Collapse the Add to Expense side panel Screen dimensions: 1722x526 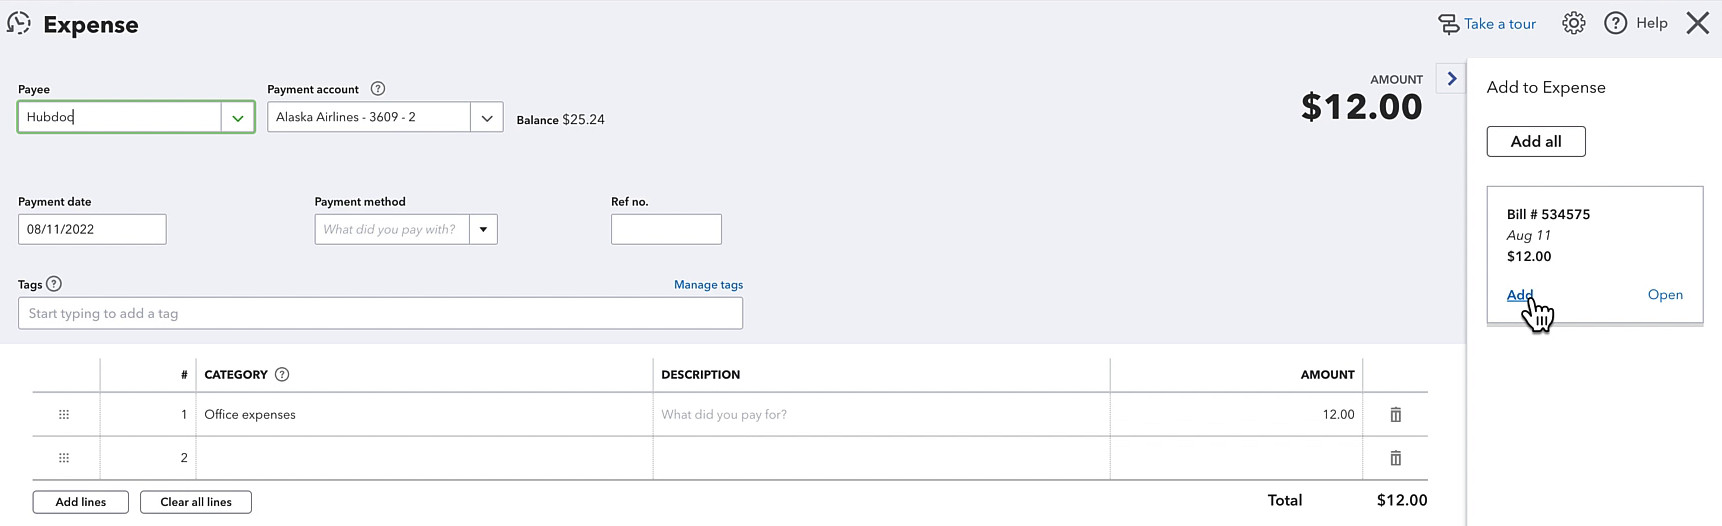[1451, 79]
